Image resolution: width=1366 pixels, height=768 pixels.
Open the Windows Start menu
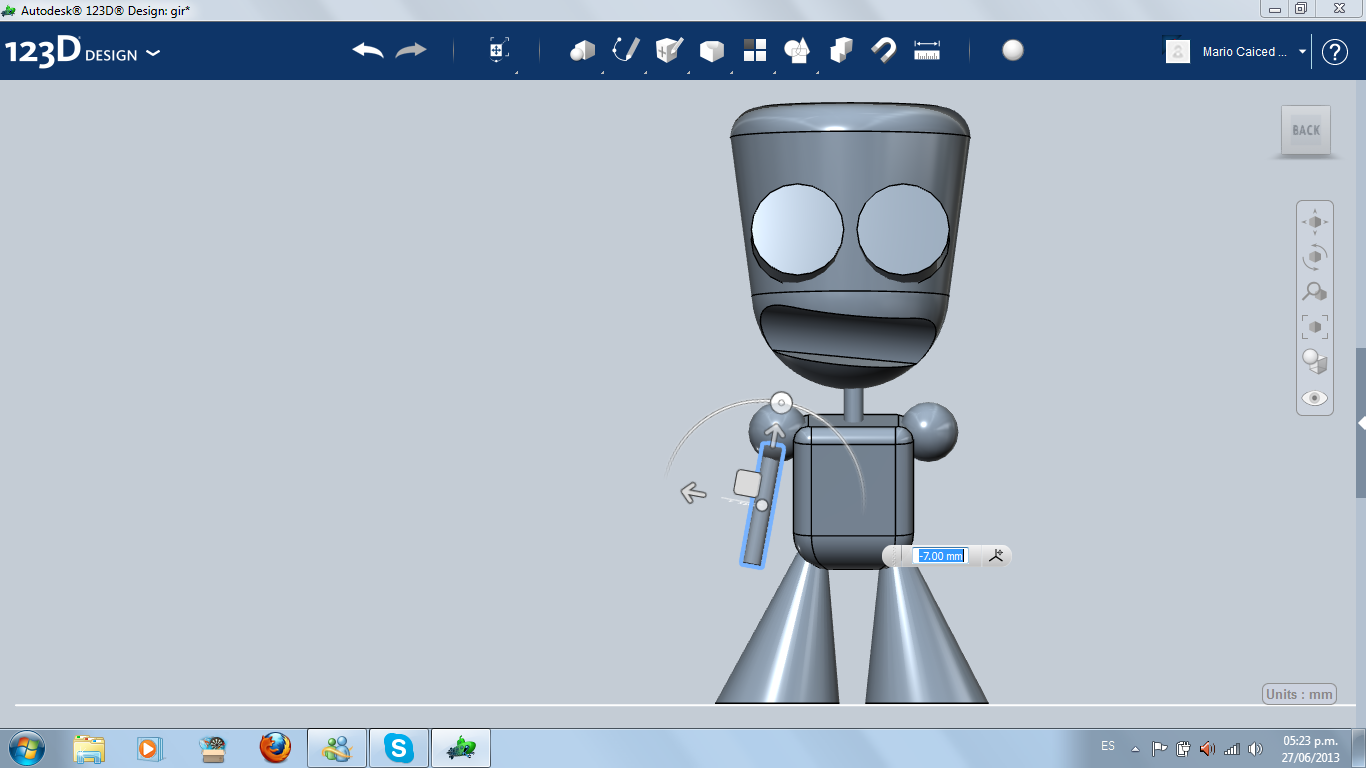[x=27, y=747]
